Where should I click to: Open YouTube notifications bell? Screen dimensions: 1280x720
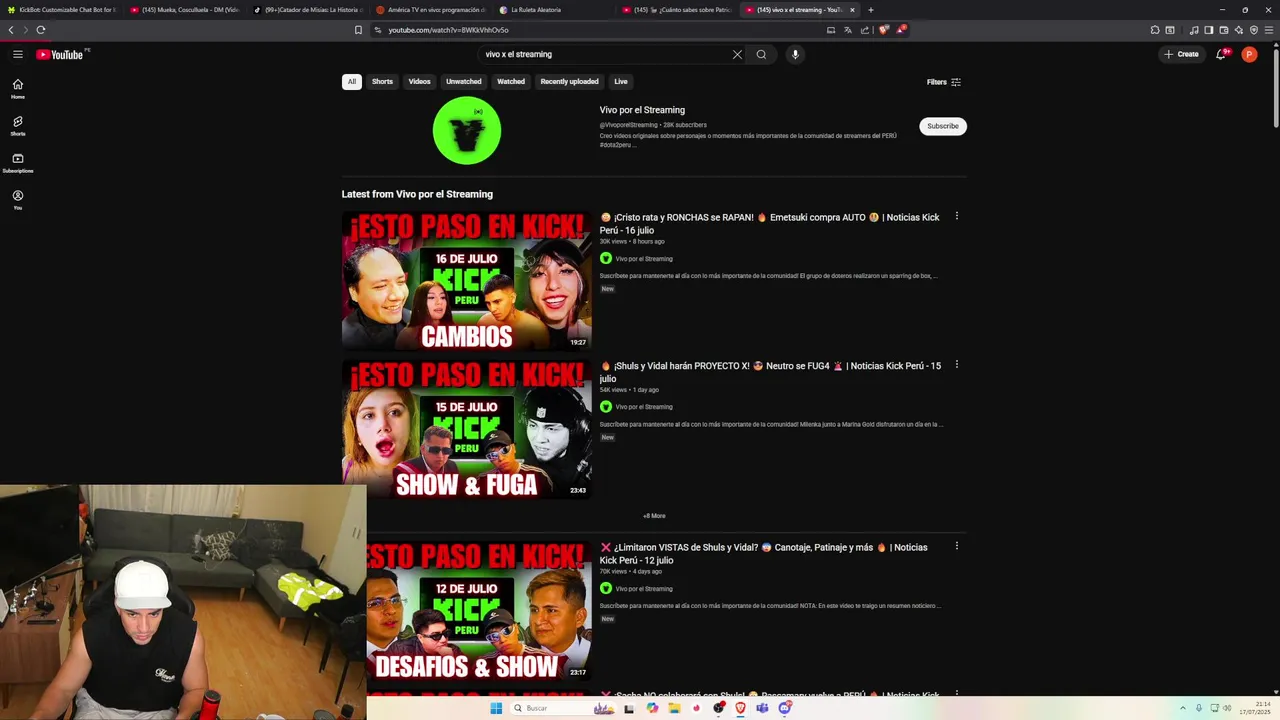[x=1220, y=54]
